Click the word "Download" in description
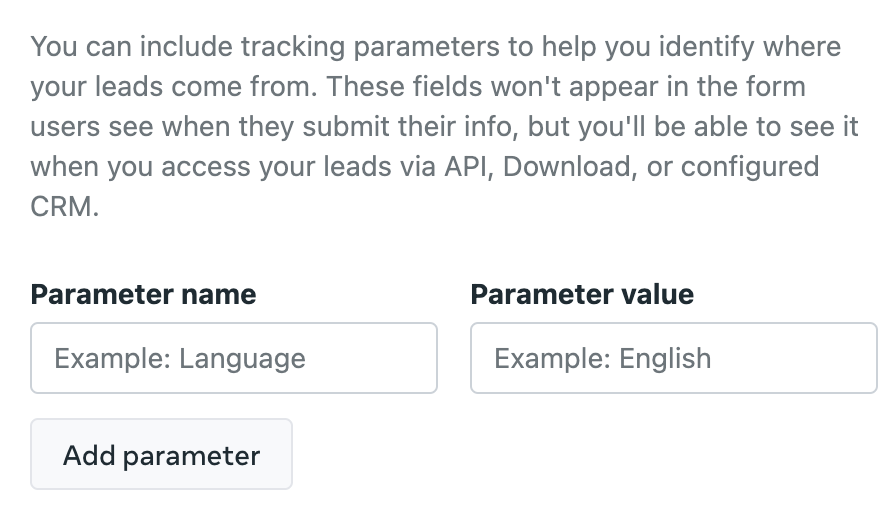894x516 pixels. (567, 167)
